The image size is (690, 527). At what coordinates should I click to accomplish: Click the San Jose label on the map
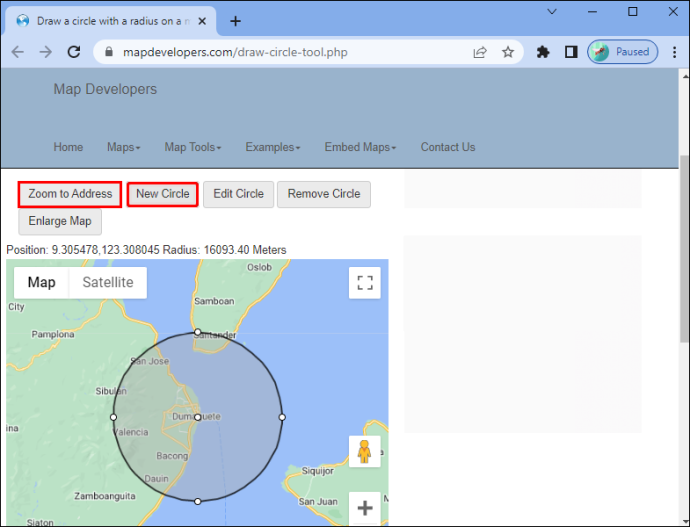(150, 361)
